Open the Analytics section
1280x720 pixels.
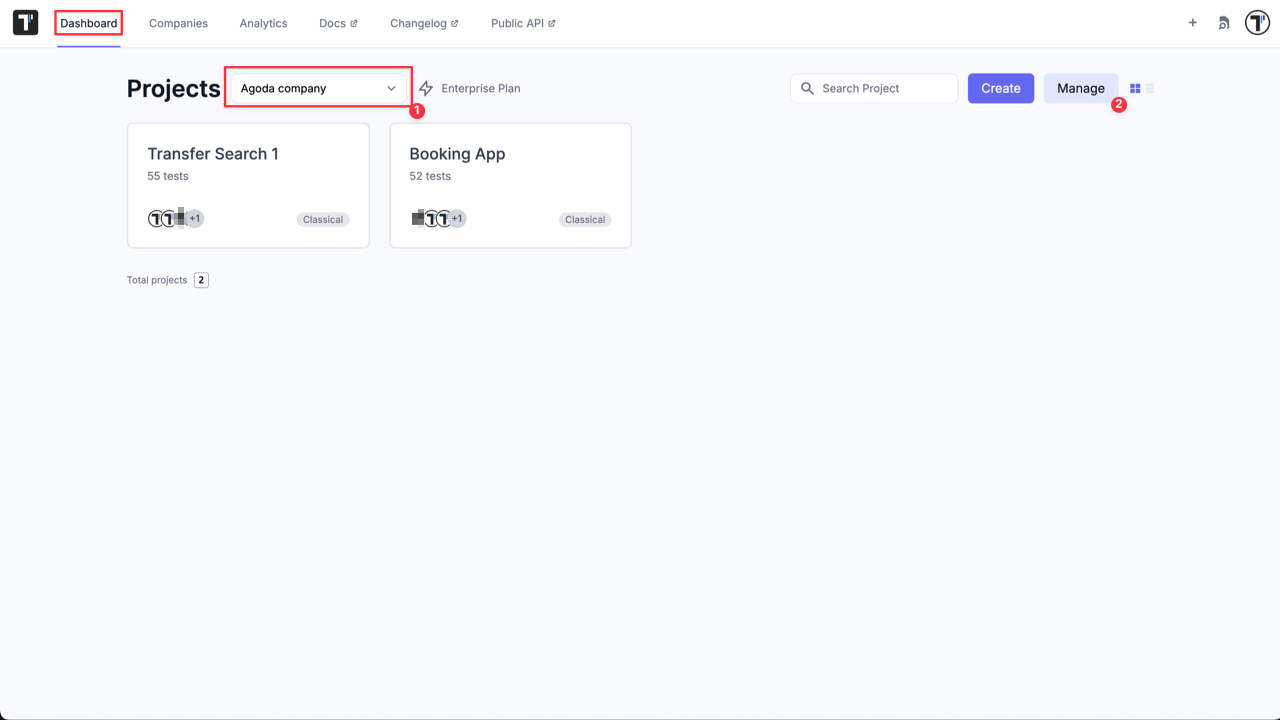point(263,23)
